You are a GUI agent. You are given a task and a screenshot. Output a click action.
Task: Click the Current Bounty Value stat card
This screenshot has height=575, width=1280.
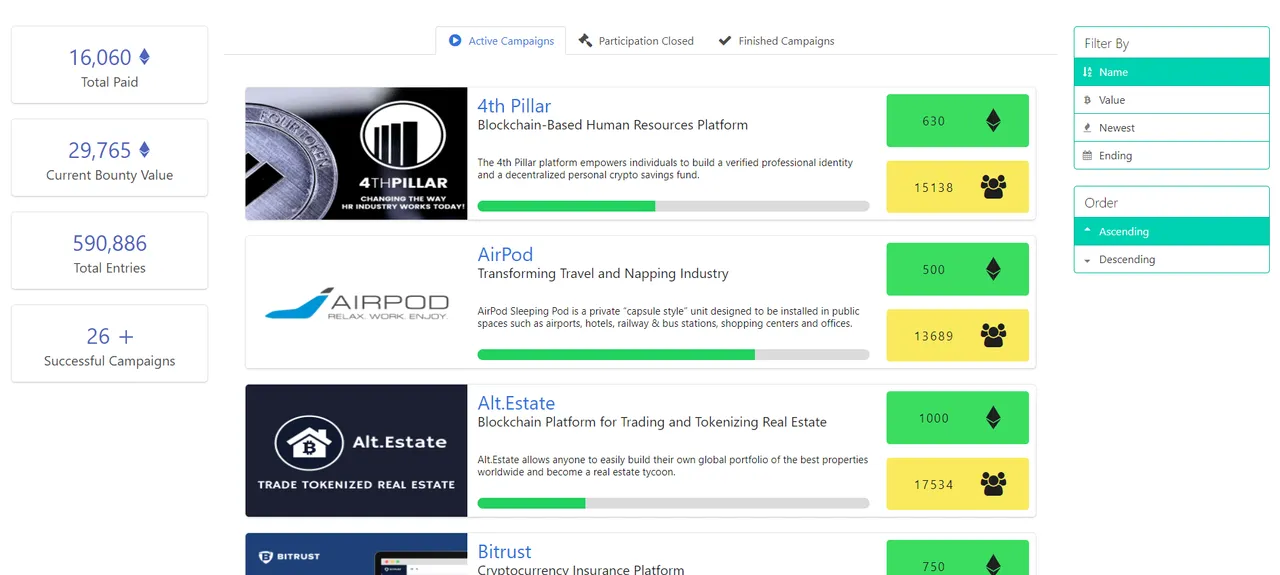110,158
